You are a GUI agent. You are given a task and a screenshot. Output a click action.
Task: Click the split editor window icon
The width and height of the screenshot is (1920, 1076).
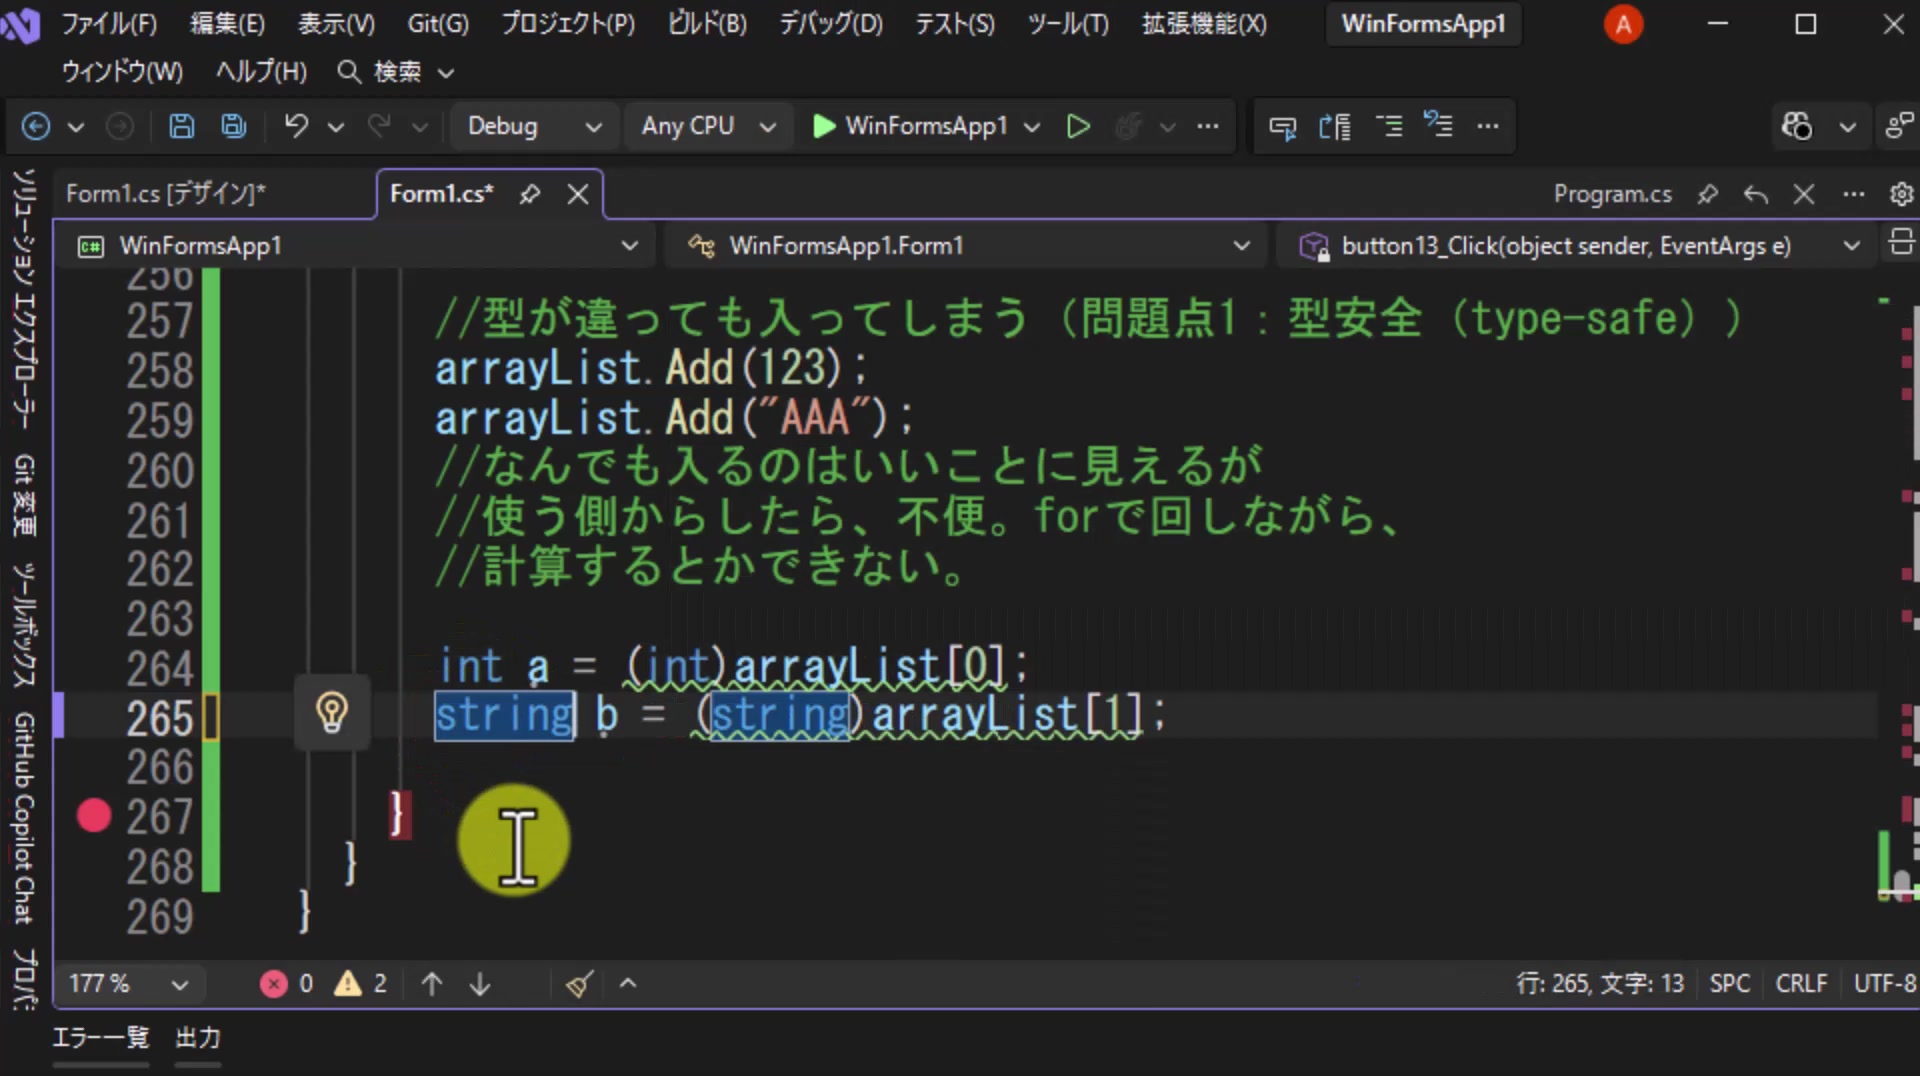[x=1901, y=243]
